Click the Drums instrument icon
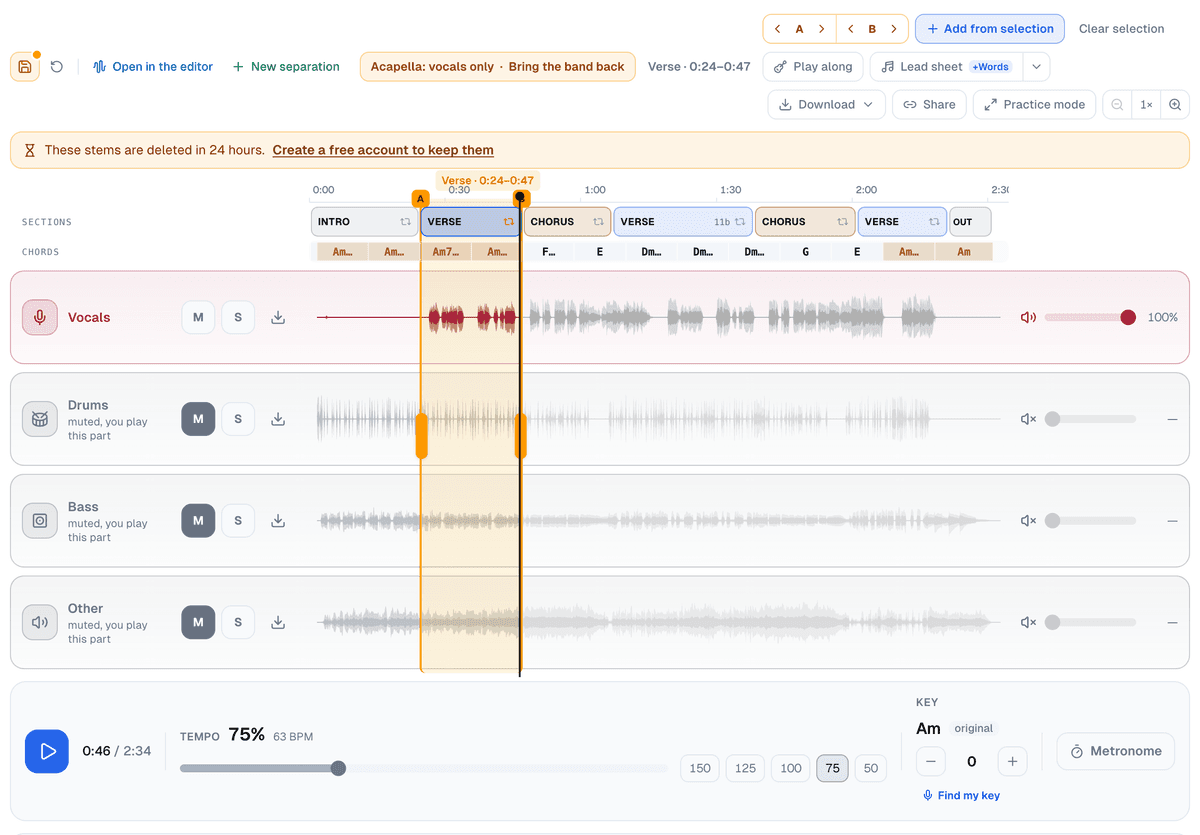Image resolution: width=1200 pixels, height=835 pixels. click(x=40, y=419)
